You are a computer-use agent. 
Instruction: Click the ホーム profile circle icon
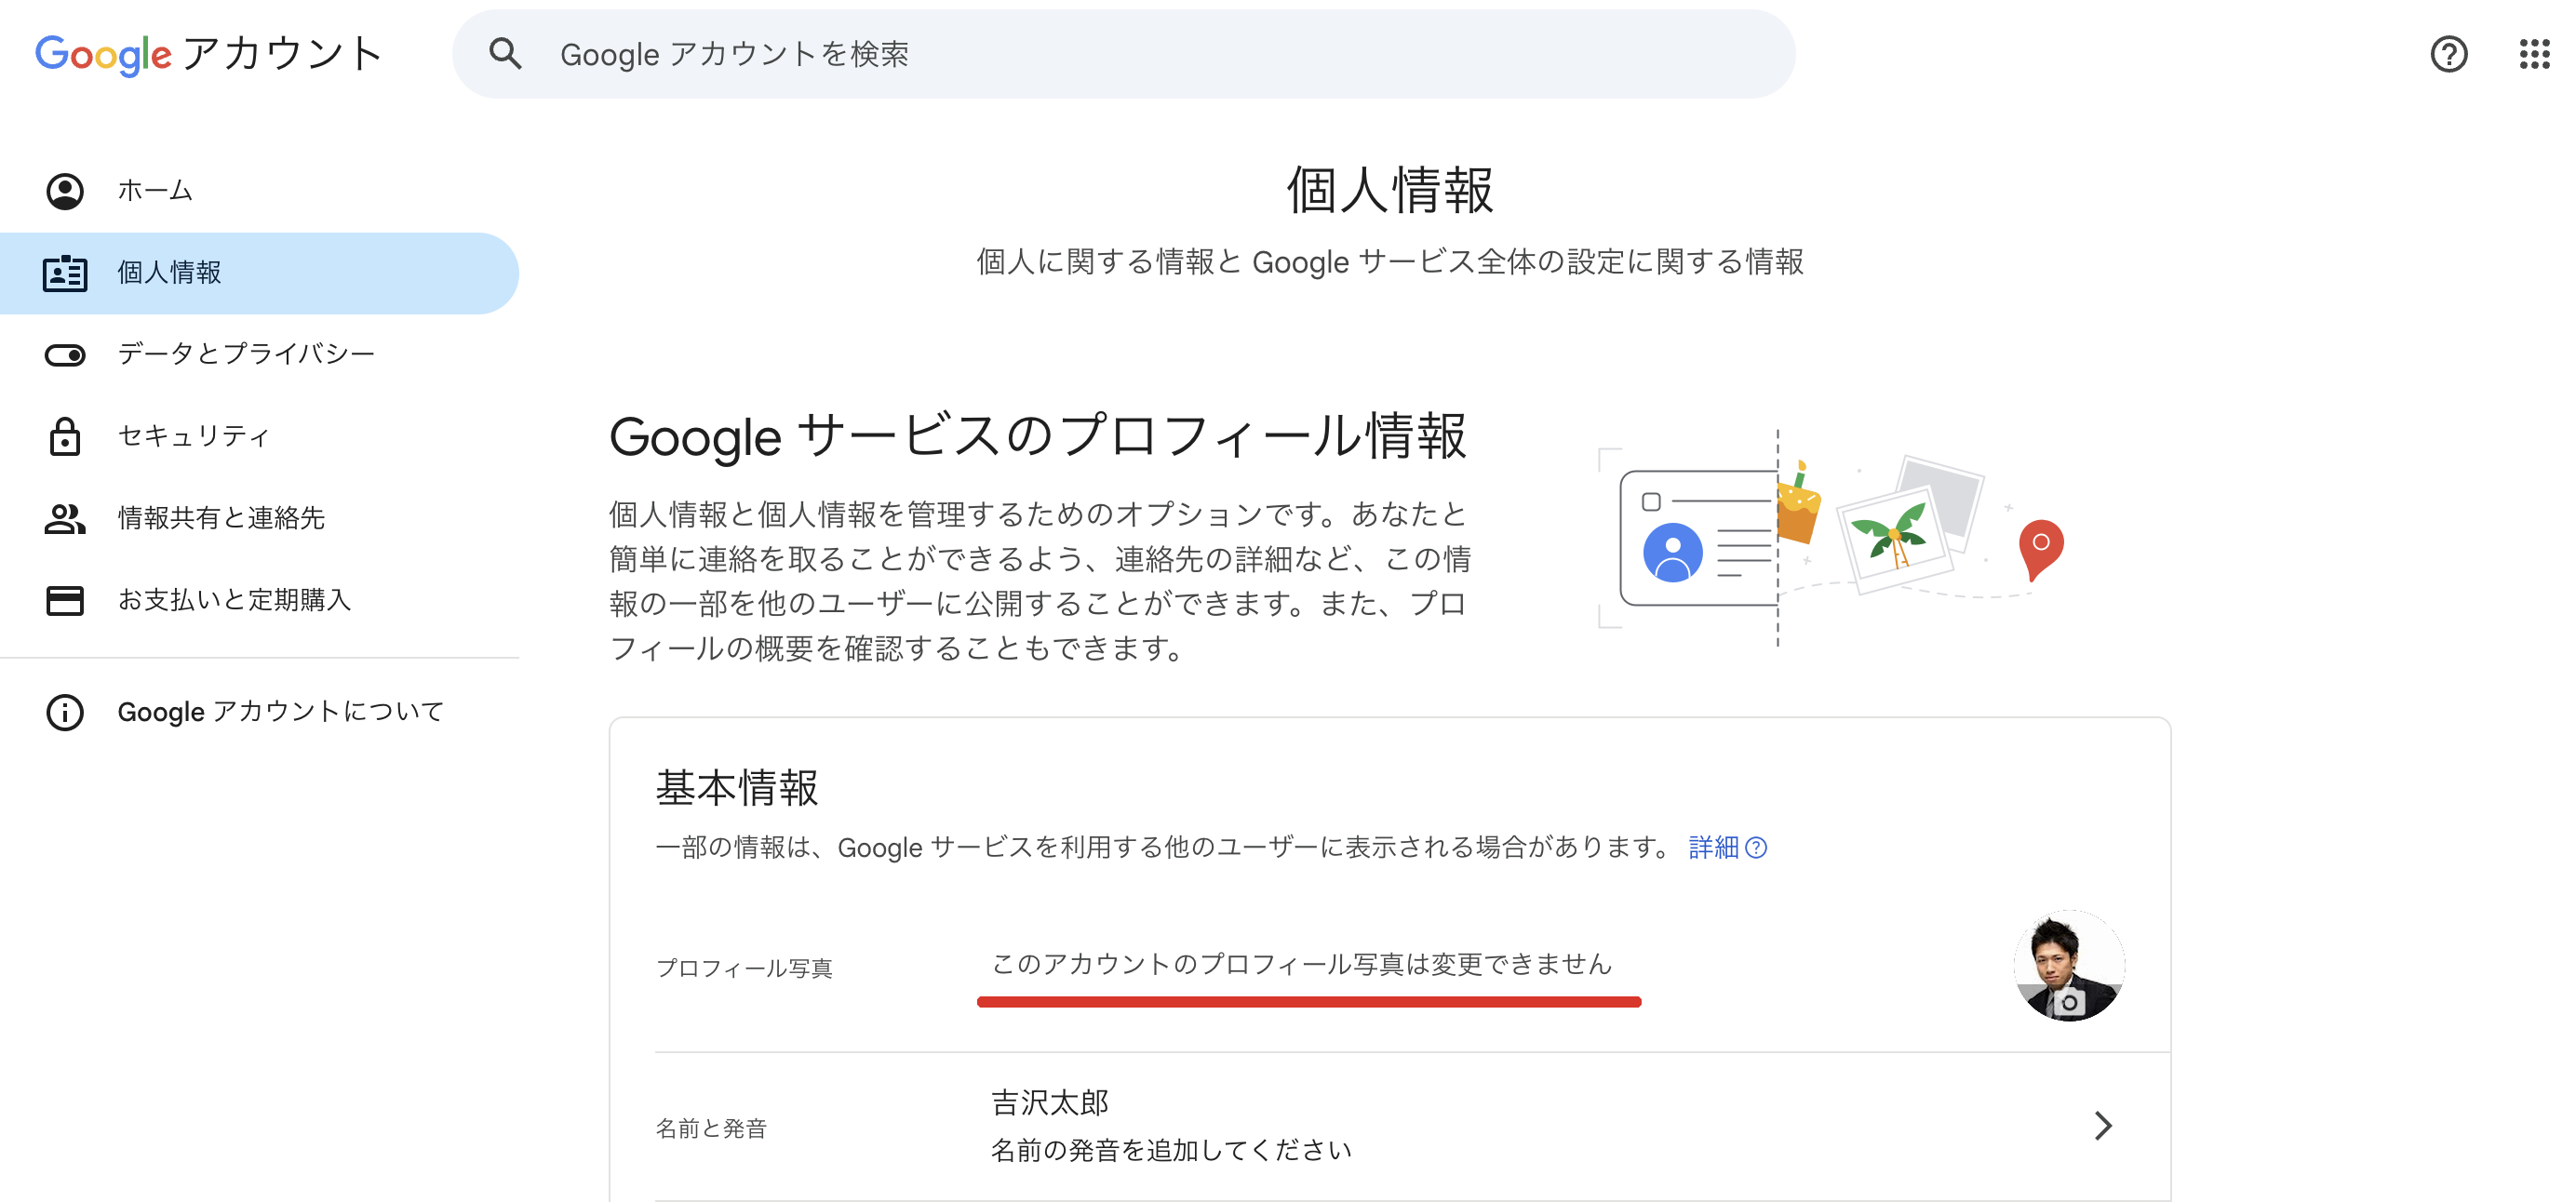coord(65,191)
